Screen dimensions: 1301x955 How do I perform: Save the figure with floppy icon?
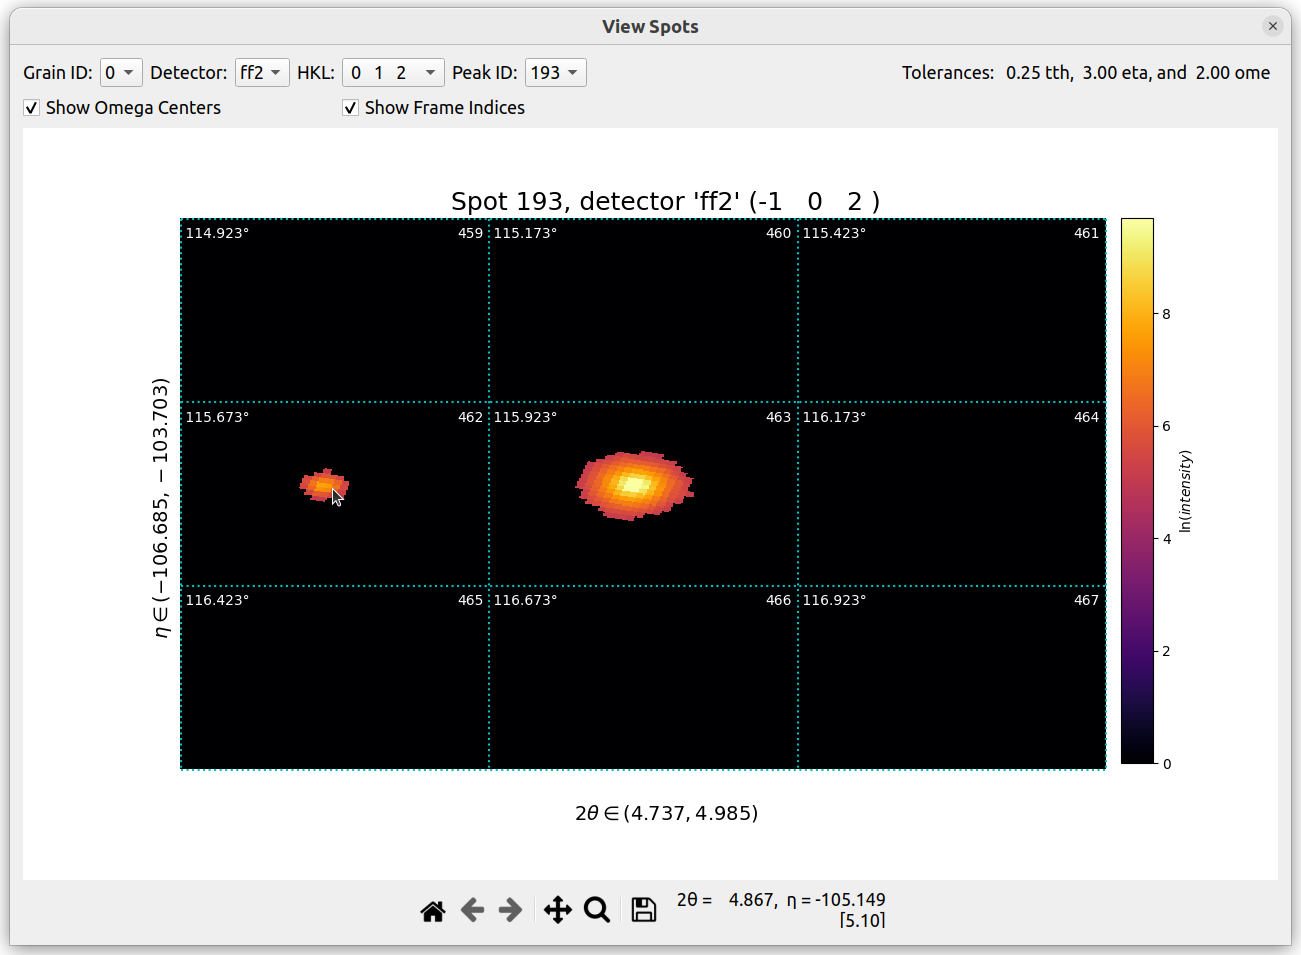[x=644, y=910]
